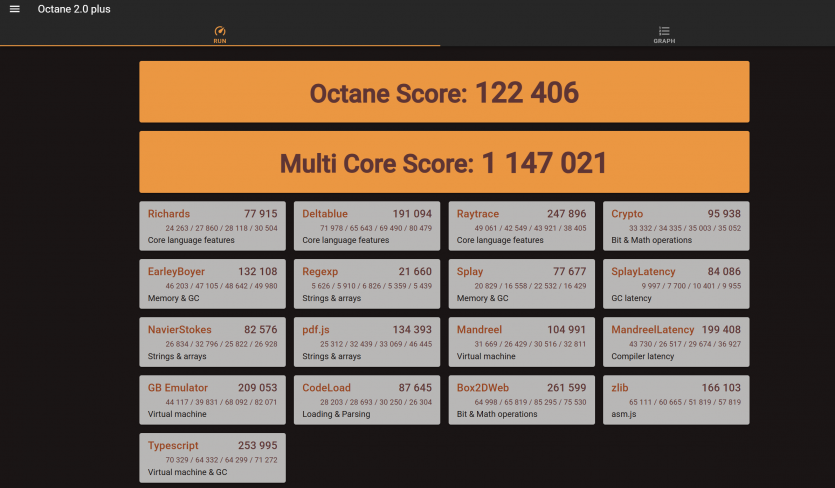Open the MandreelLatency result card

tap(676, 342)
